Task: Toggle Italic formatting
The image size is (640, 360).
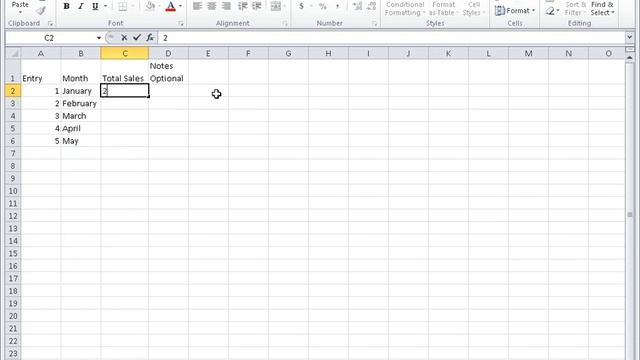Action: click(x=81, y=6)
